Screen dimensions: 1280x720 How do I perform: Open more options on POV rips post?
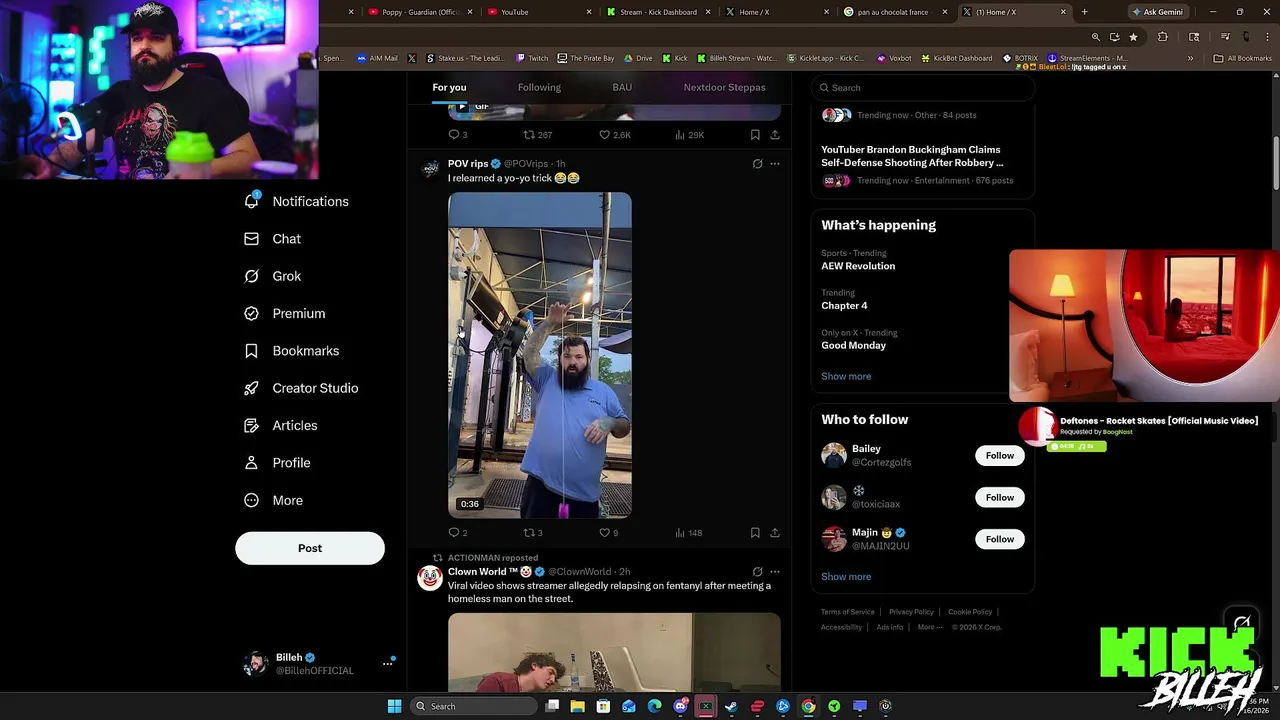[x=774, y=164]
